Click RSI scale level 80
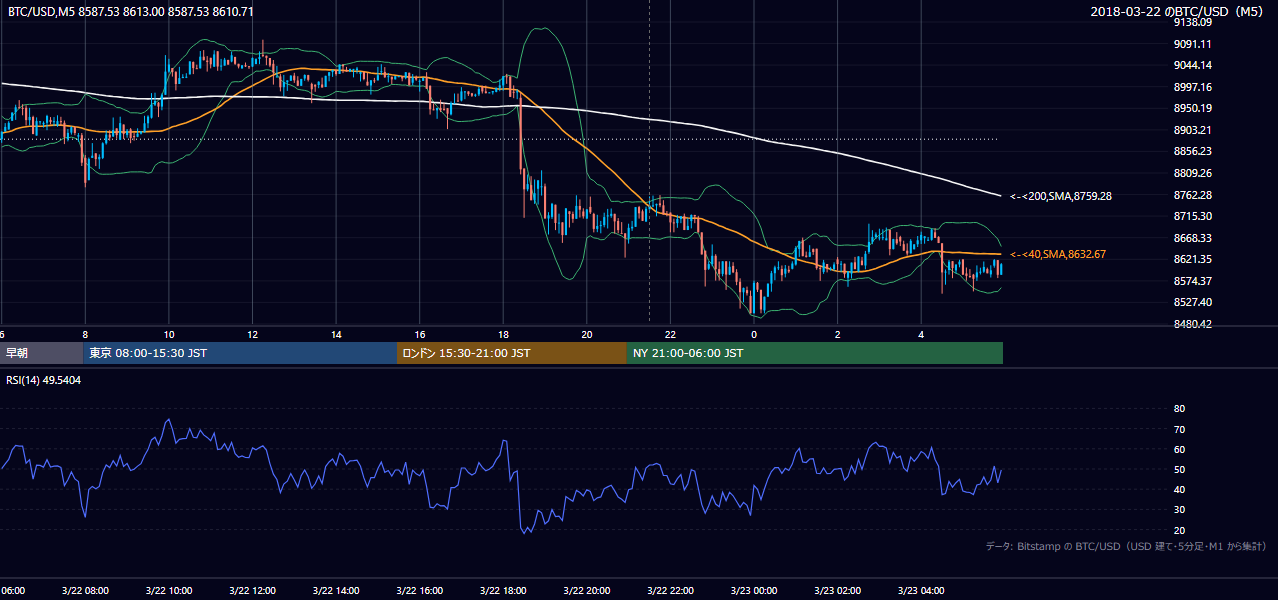The image size is (1278, 600). click(1179, 409)
